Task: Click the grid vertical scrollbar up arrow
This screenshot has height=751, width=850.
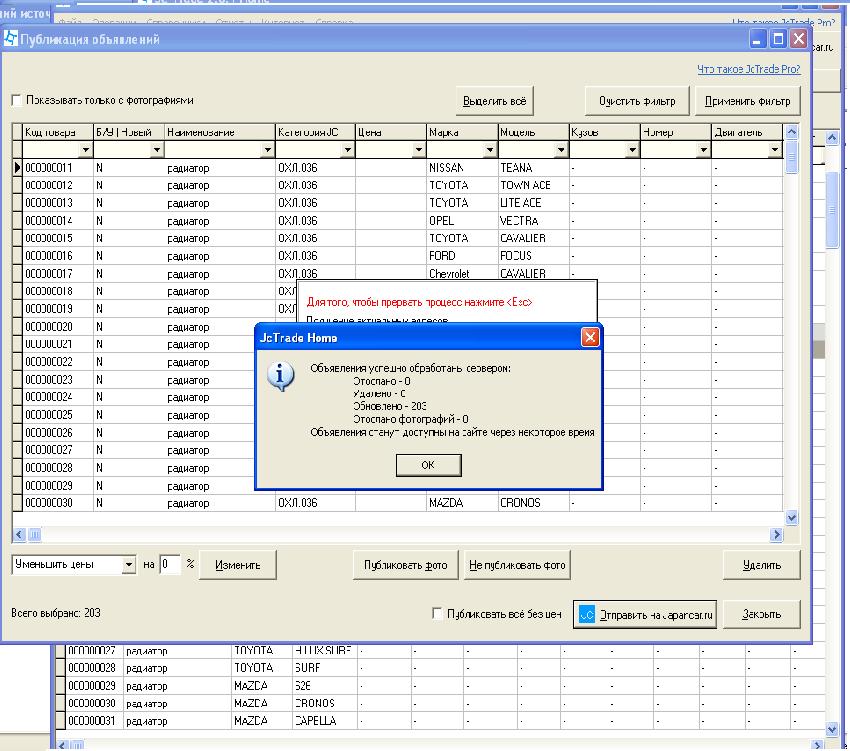Action: [791, 132]
